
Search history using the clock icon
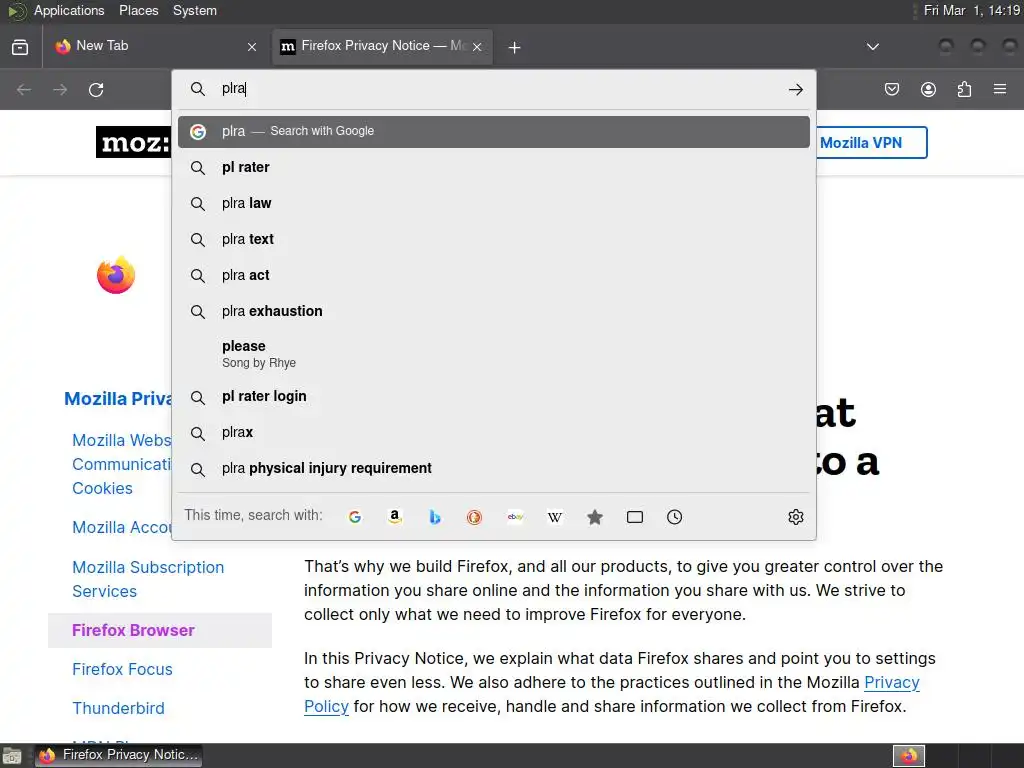pyautogui.click(x=675, y=517)
